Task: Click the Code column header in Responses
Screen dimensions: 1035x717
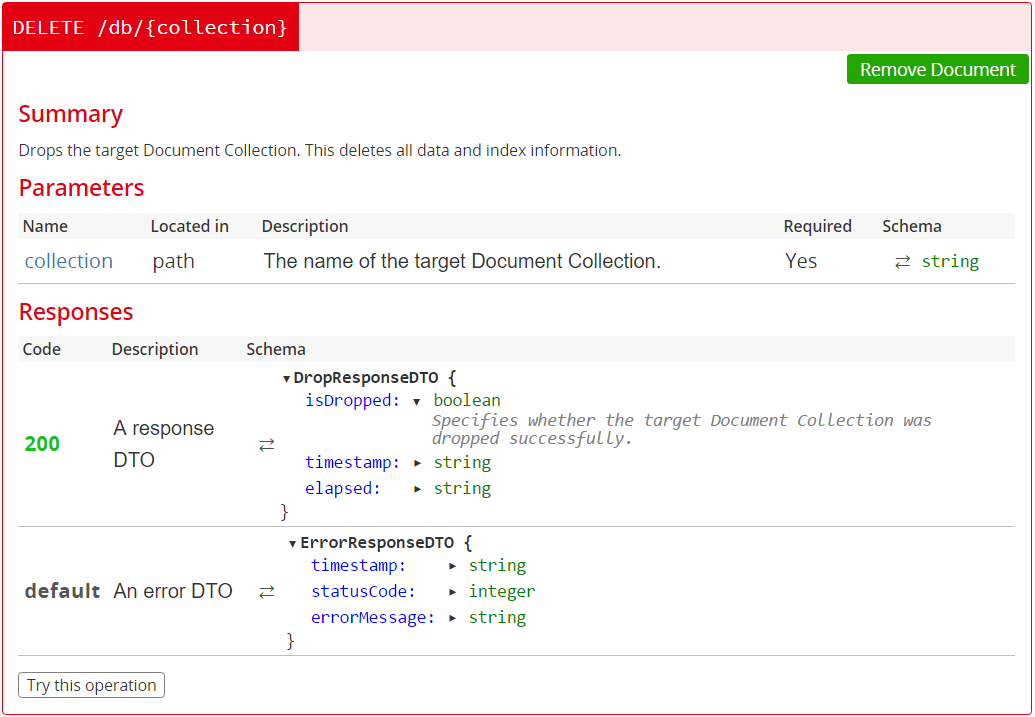Action: 42,349
